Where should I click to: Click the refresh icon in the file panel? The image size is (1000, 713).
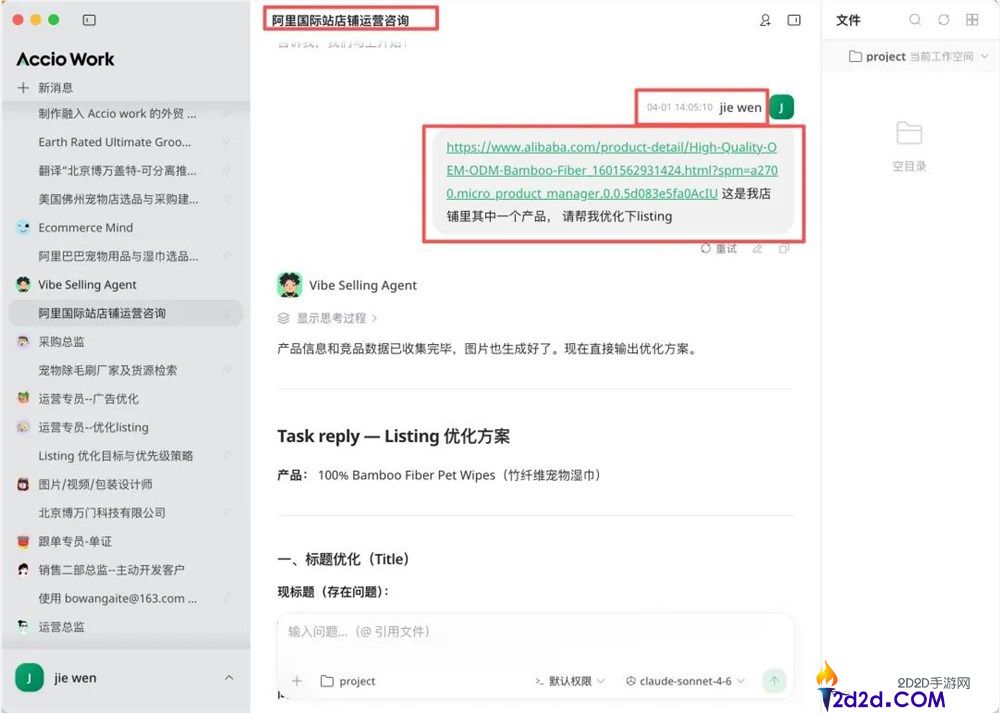pyautogui.click(x=943, y=20)
